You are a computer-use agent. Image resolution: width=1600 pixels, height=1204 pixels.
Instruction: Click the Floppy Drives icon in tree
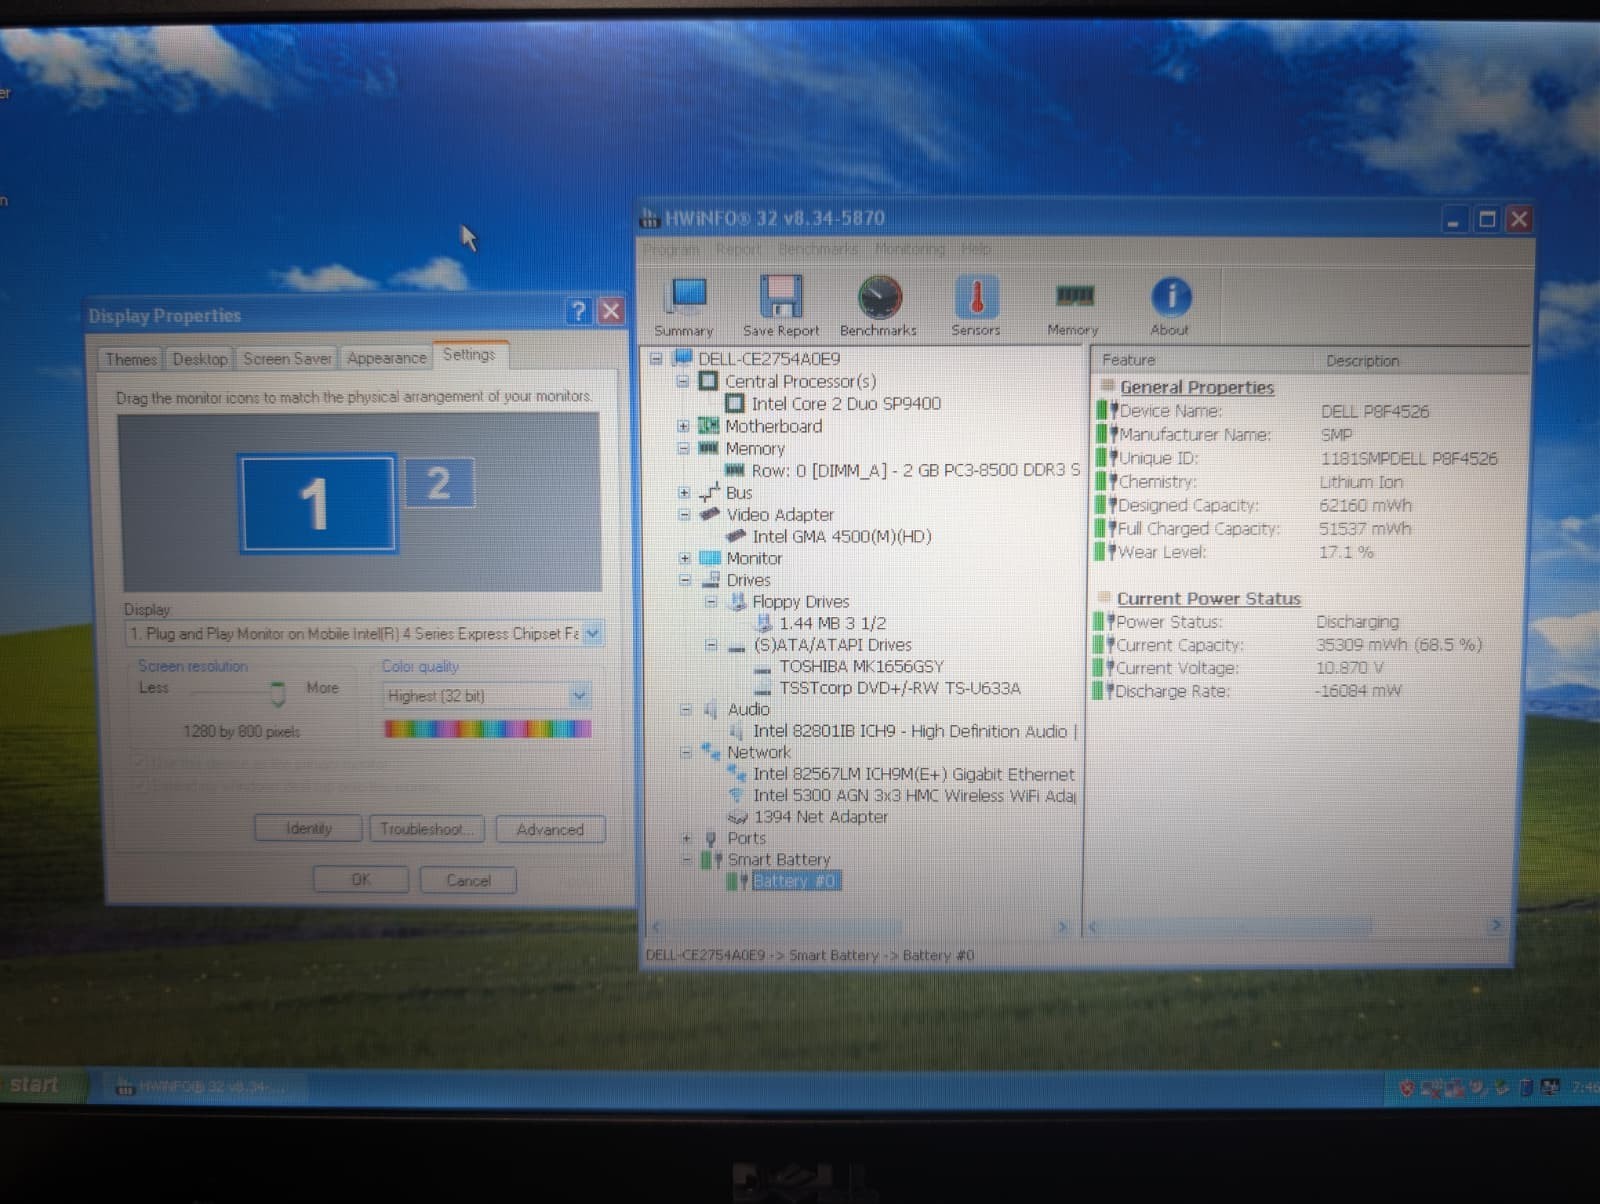(738, 601)
